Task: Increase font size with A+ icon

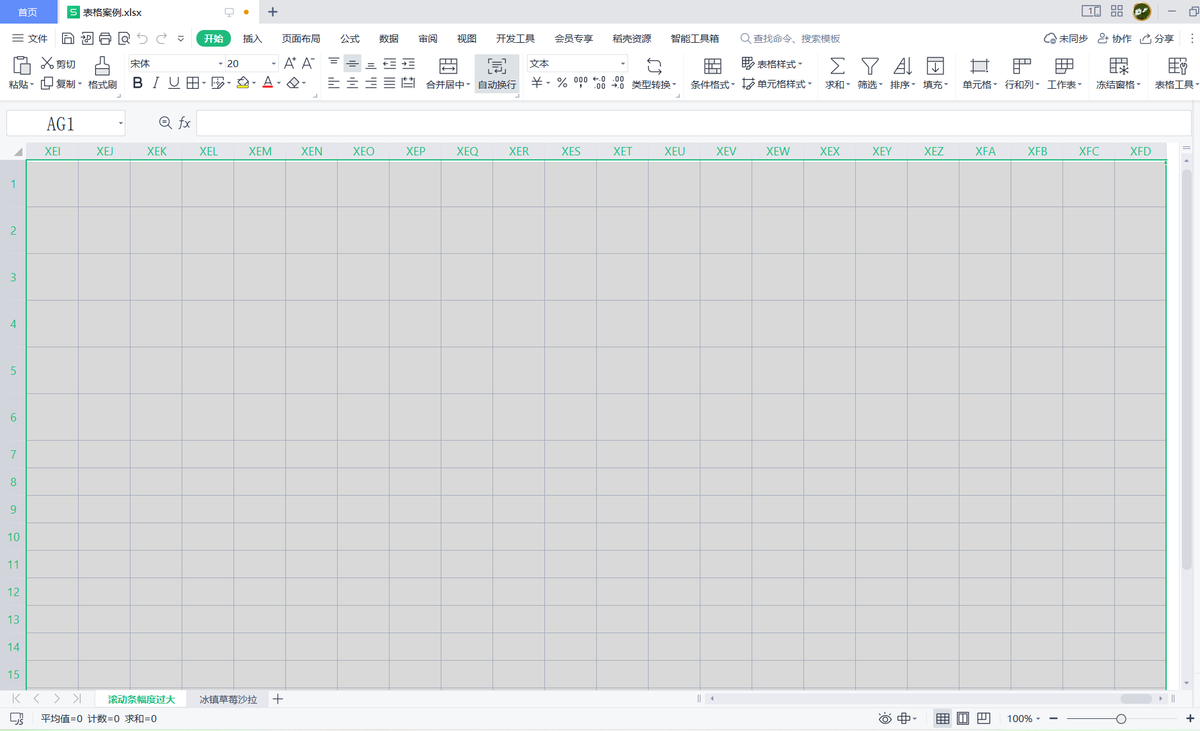Action: click(x=290, y=63)
